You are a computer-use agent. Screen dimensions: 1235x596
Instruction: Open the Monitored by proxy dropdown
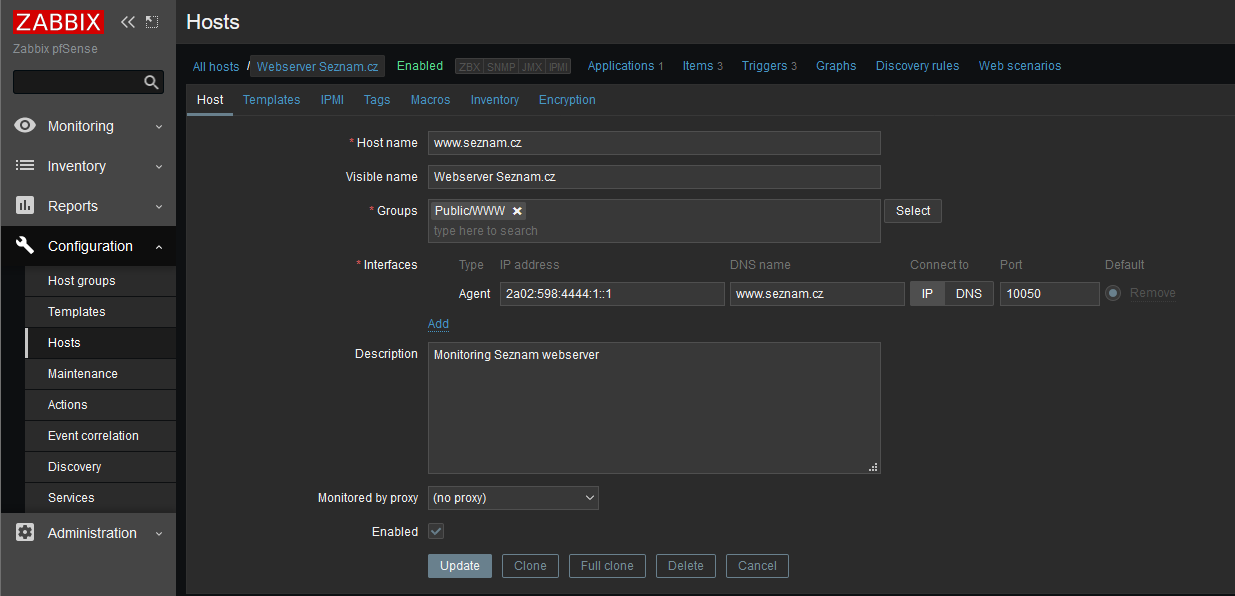(x=513, y=497)
